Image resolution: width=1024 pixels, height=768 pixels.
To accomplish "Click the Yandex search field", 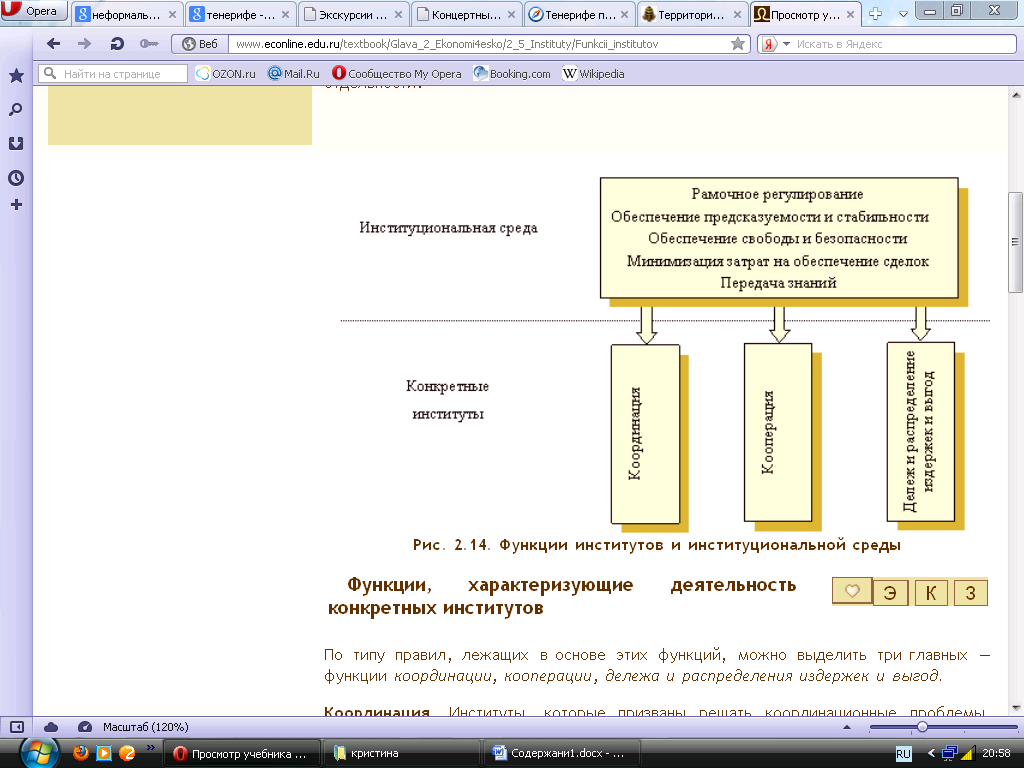I will tap(904, 44).
